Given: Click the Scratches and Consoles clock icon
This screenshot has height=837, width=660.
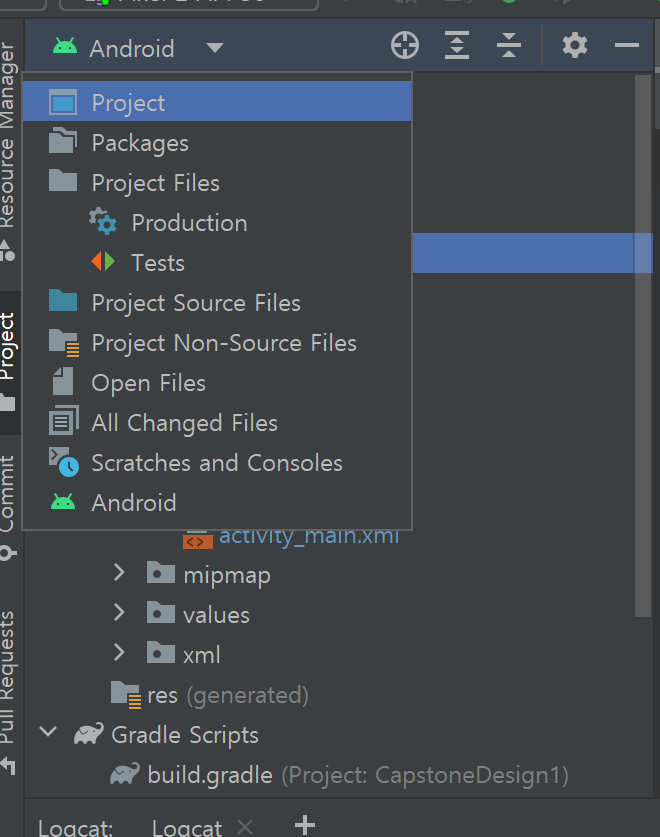Looking at the screenshot, I should 64,462.
